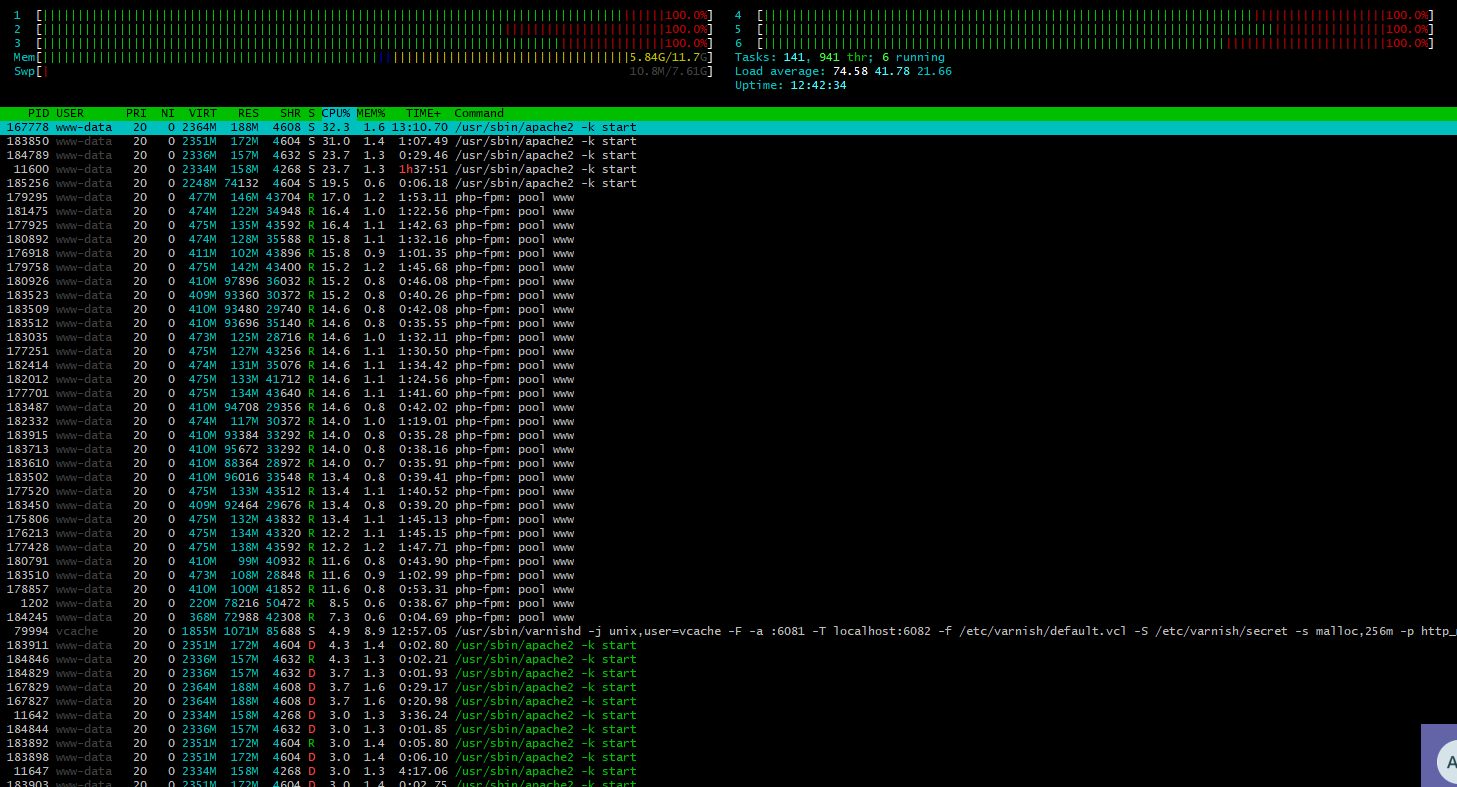Select php-fpm process row 177925
Viewport: 1457px width, 787px height.
[728, 225]
